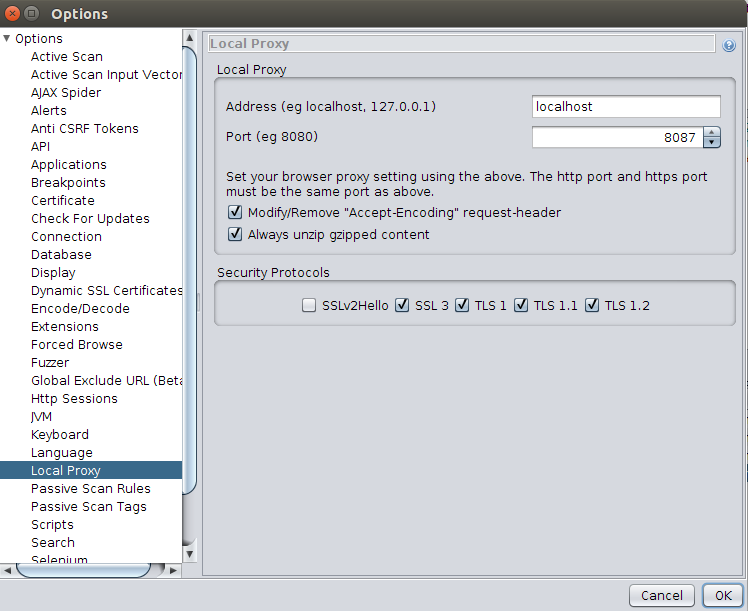Viewport: 748px width, 611px height.
Task: Select Language options
Action: pyautogui.click(x=62, y=453)
